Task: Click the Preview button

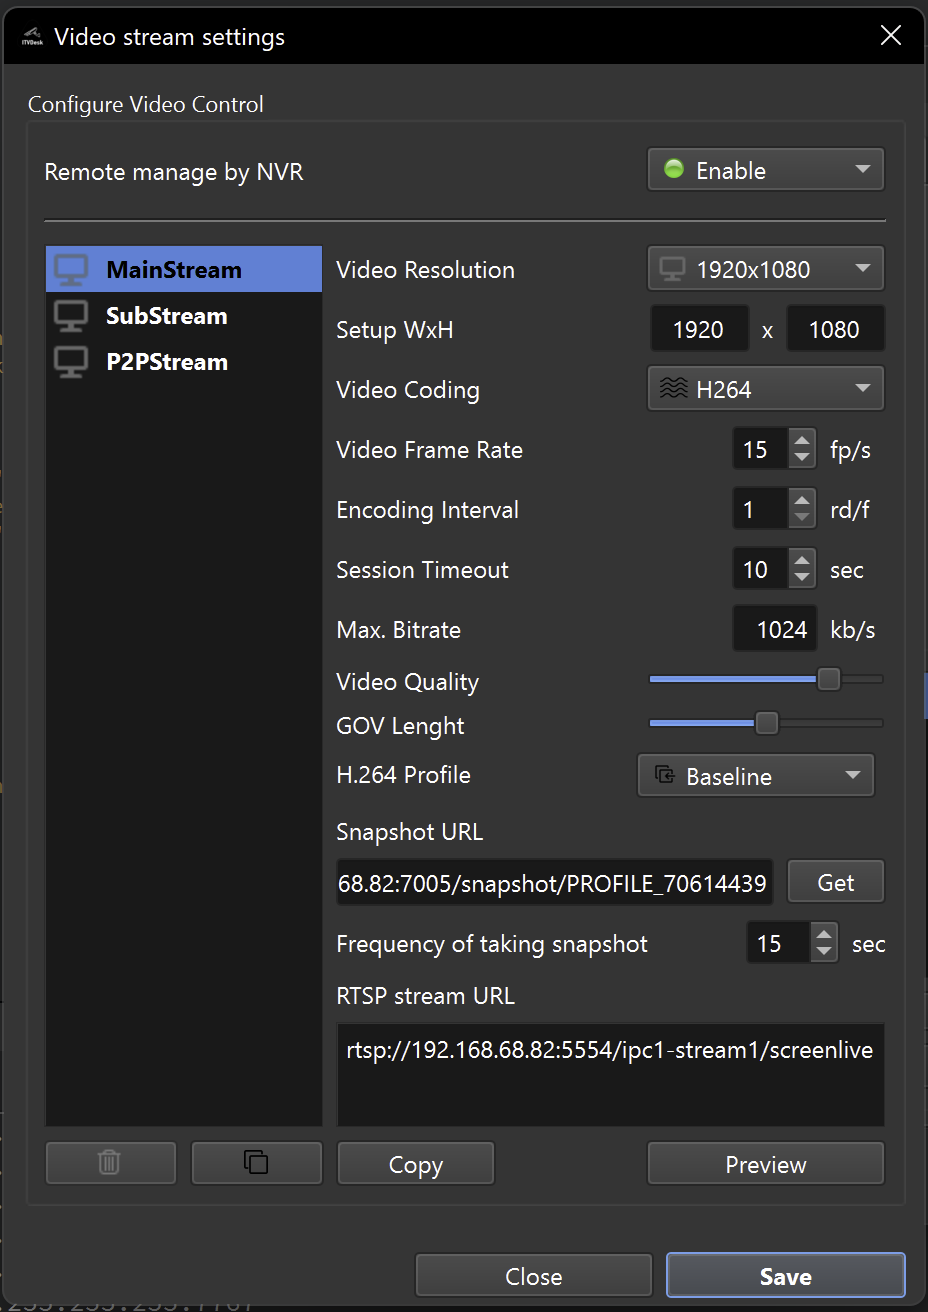Action: (x=766, y=1164)
